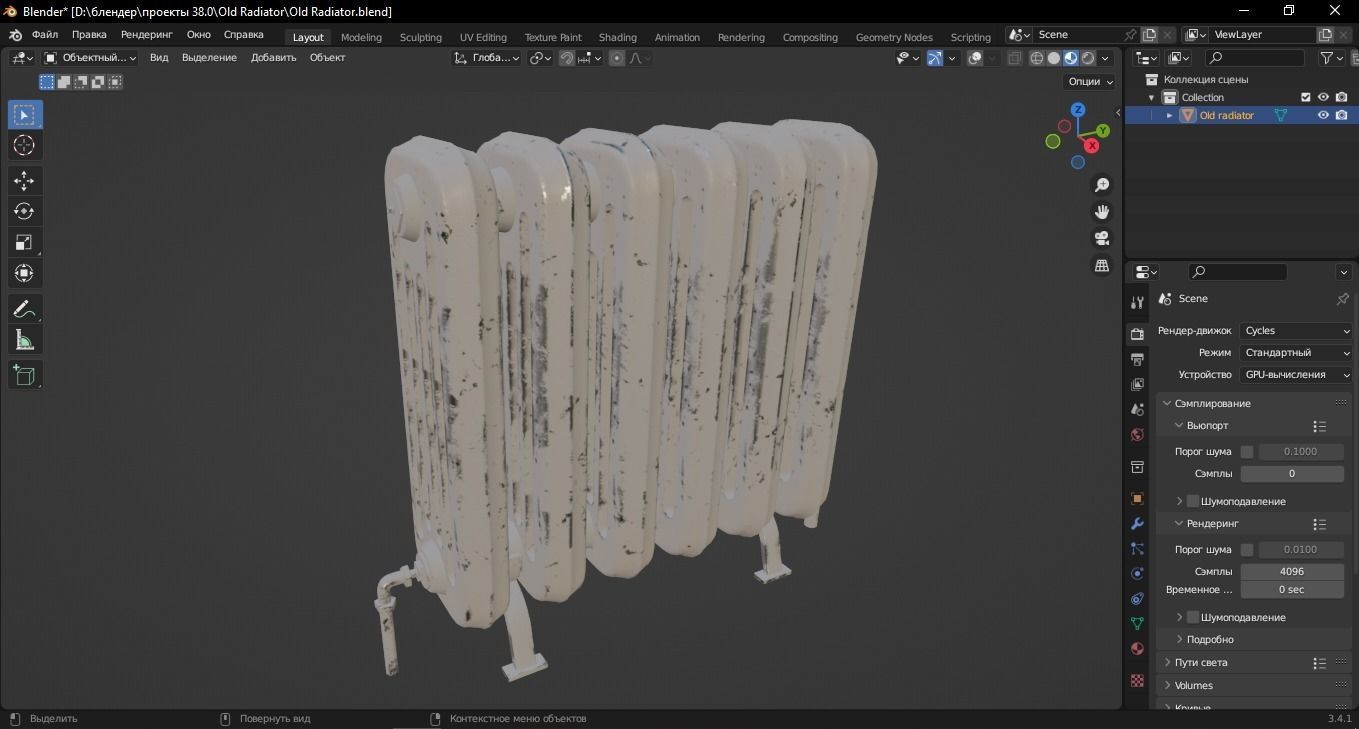Image resolution: width=1359 pixels, height=729 pixels.
Task: Click the viewport zoom magnifier icon
Action: pyautogui.click(x=1102, y=185)
